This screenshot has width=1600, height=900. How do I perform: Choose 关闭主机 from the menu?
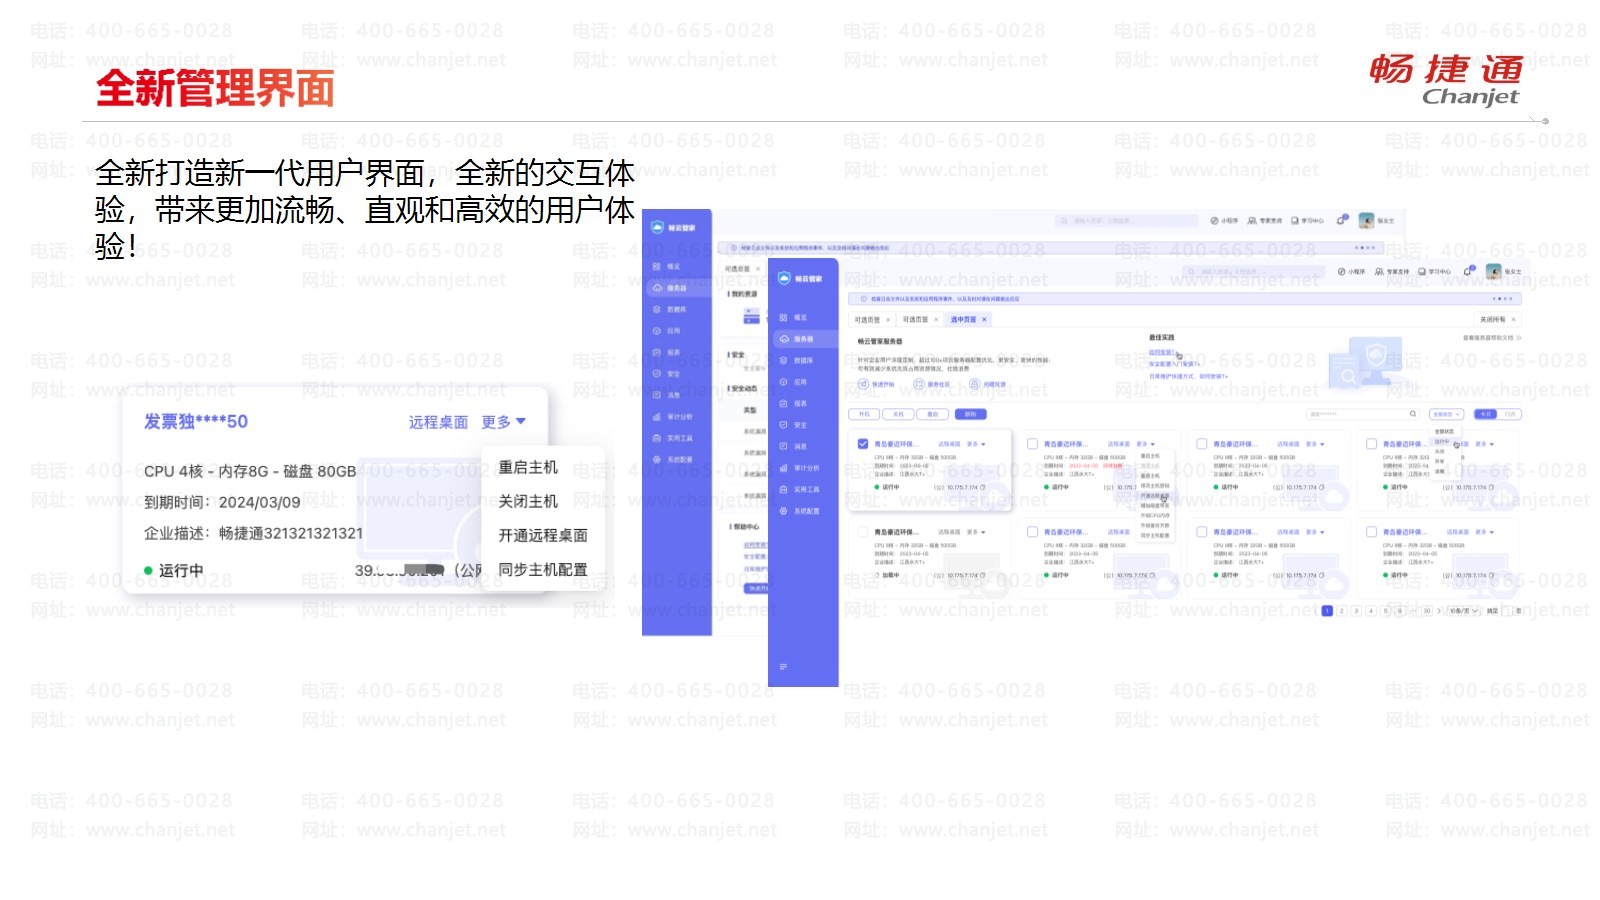click(x=528, y=501)
